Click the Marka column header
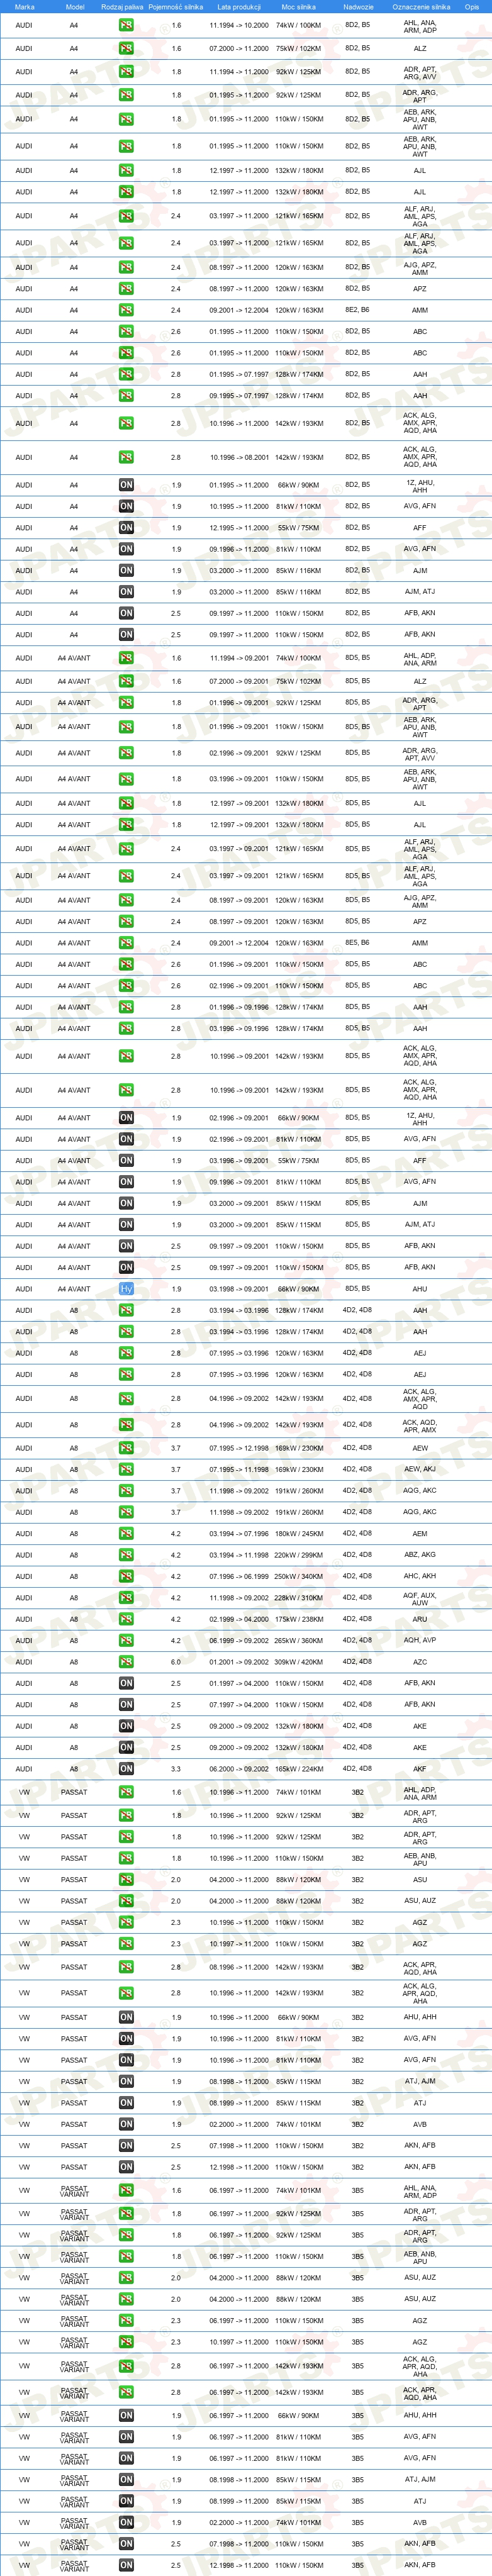 (24, 7)
